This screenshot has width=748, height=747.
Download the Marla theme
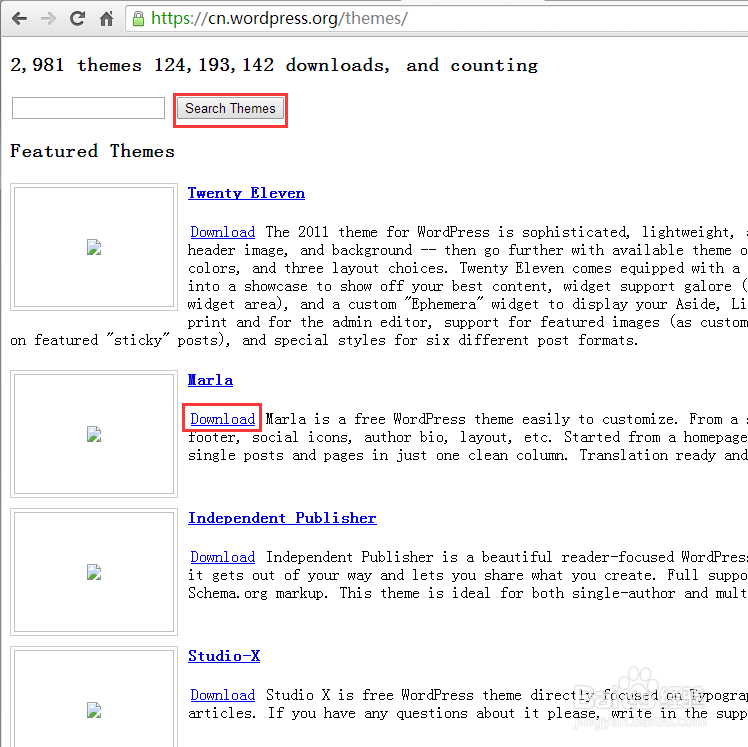pos(222,419)
